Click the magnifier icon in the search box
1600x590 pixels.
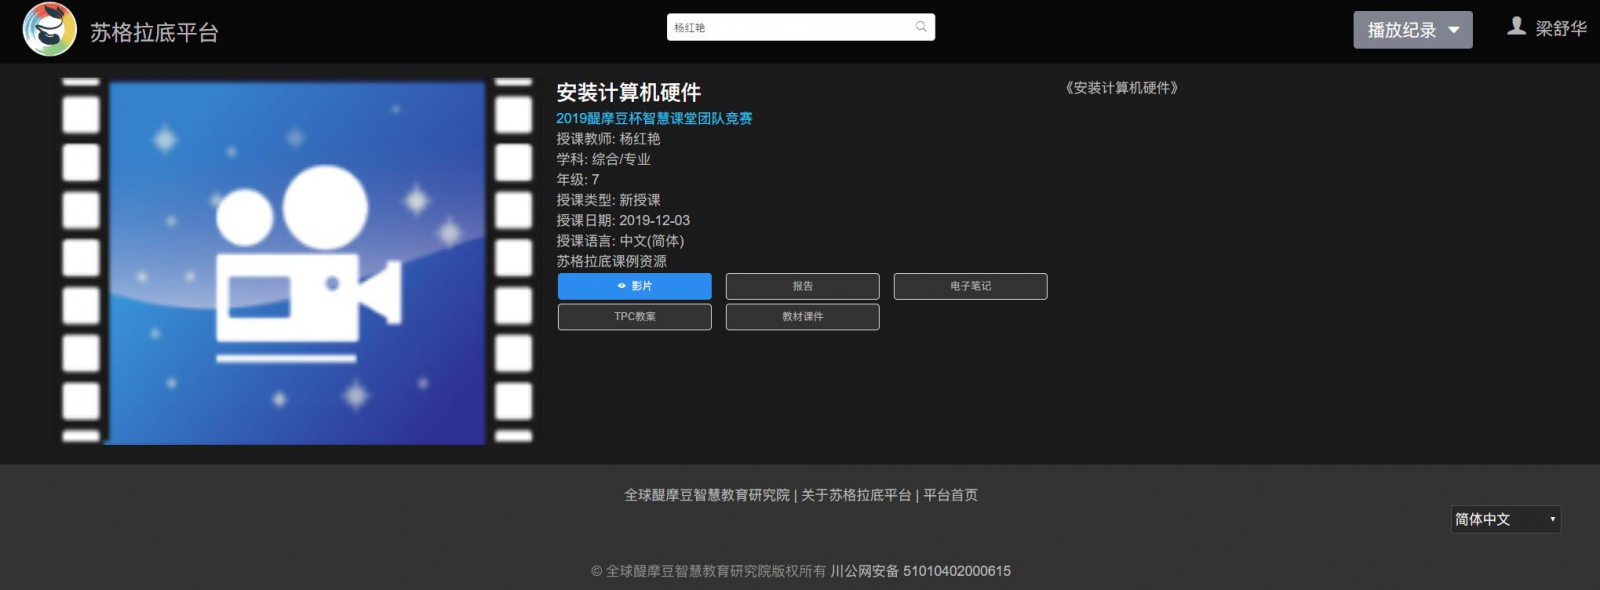tap(921, 27)
